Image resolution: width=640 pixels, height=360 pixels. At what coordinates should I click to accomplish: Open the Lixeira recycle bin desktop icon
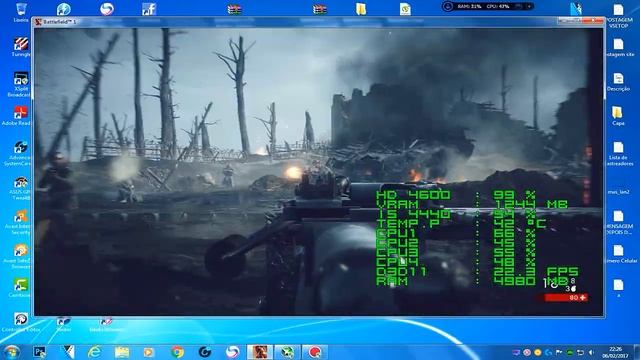[x=21, y=11]
